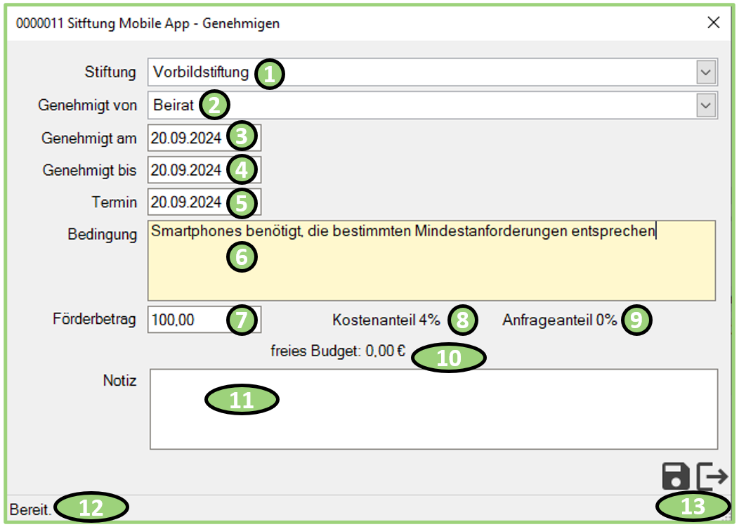Click the Anfrageanteil 0% label

pyautogui.click(x=560, y=320)
